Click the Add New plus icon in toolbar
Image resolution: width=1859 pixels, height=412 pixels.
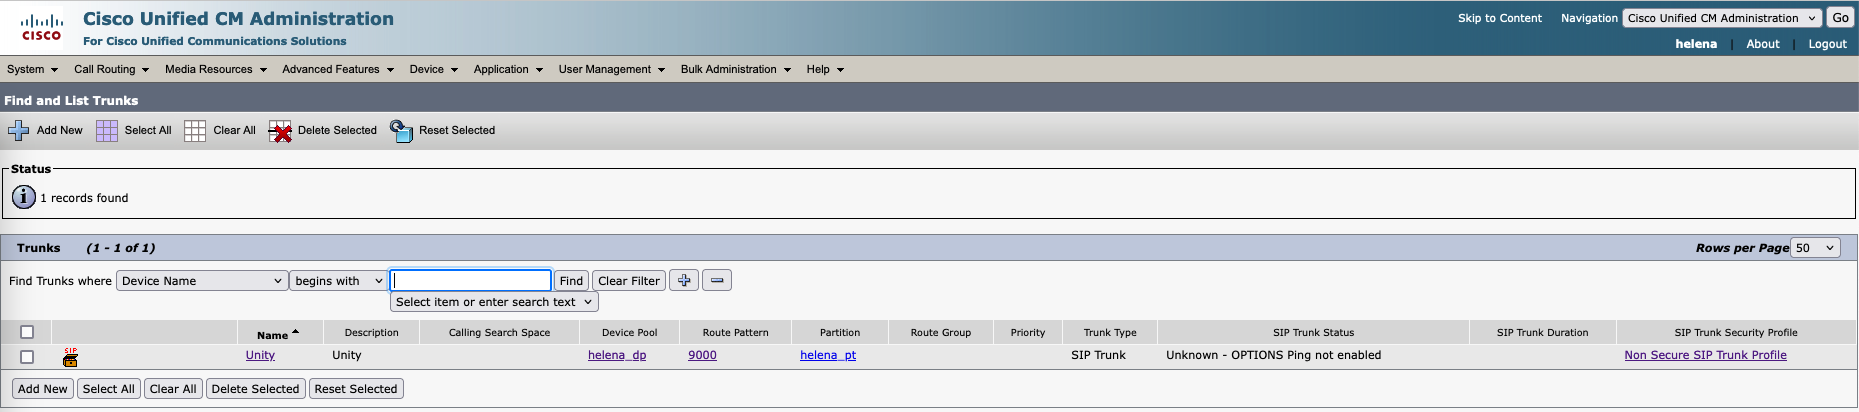(x=18, y=131)
